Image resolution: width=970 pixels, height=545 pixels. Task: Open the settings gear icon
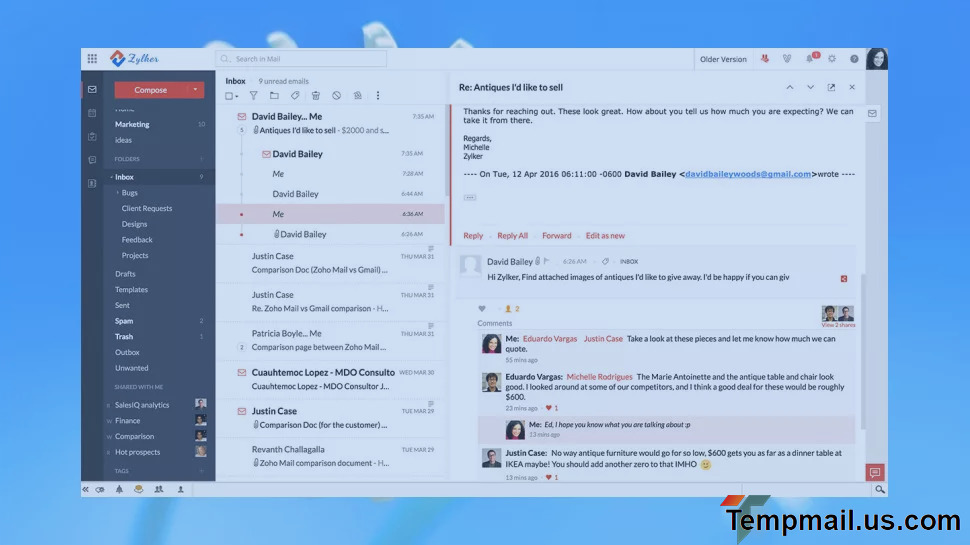(832, 59)
